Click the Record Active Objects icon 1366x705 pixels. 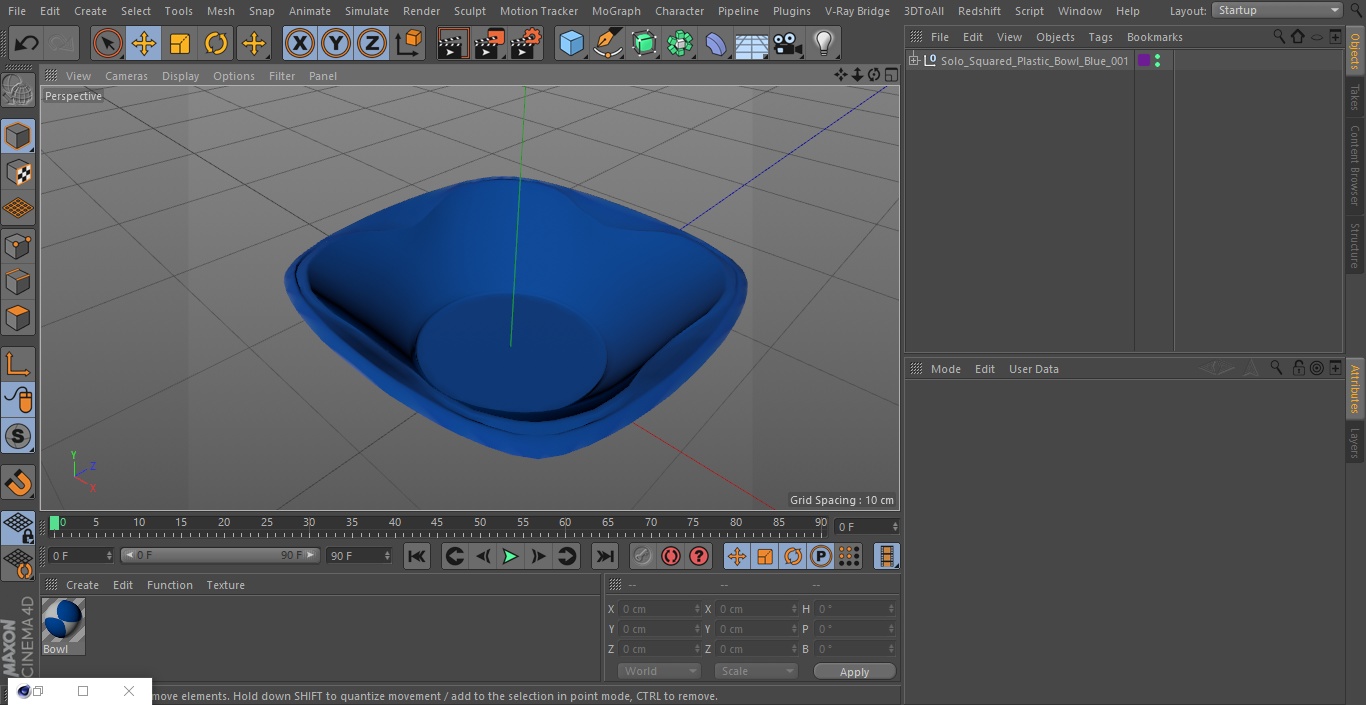click(x=643, y=556)
